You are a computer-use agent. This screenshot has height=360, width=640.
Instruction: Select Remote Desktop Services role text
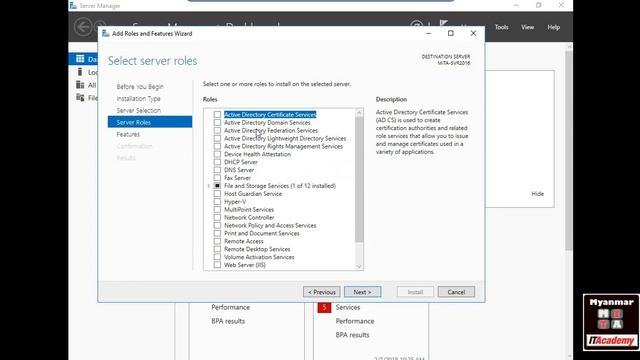(257, 249)
